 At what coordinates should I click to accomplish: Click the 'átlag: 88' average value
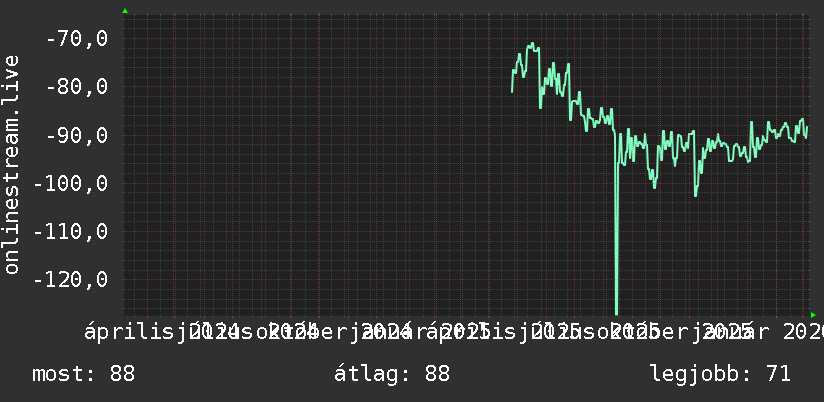(x=392, y=374)
